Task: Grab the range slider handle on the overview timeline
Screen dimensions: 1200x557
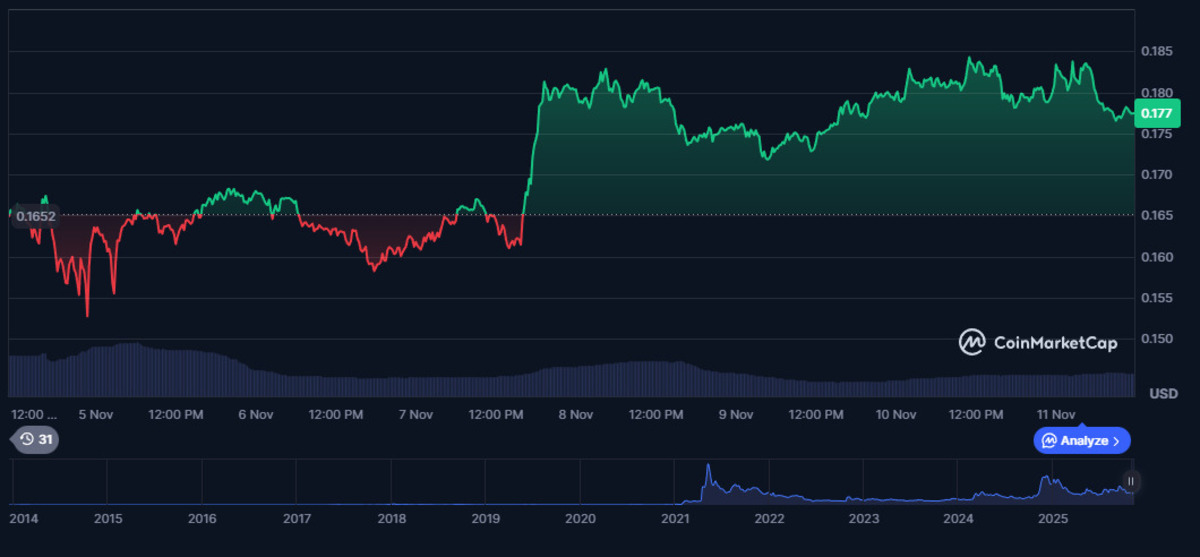Action: [1131, 482]
